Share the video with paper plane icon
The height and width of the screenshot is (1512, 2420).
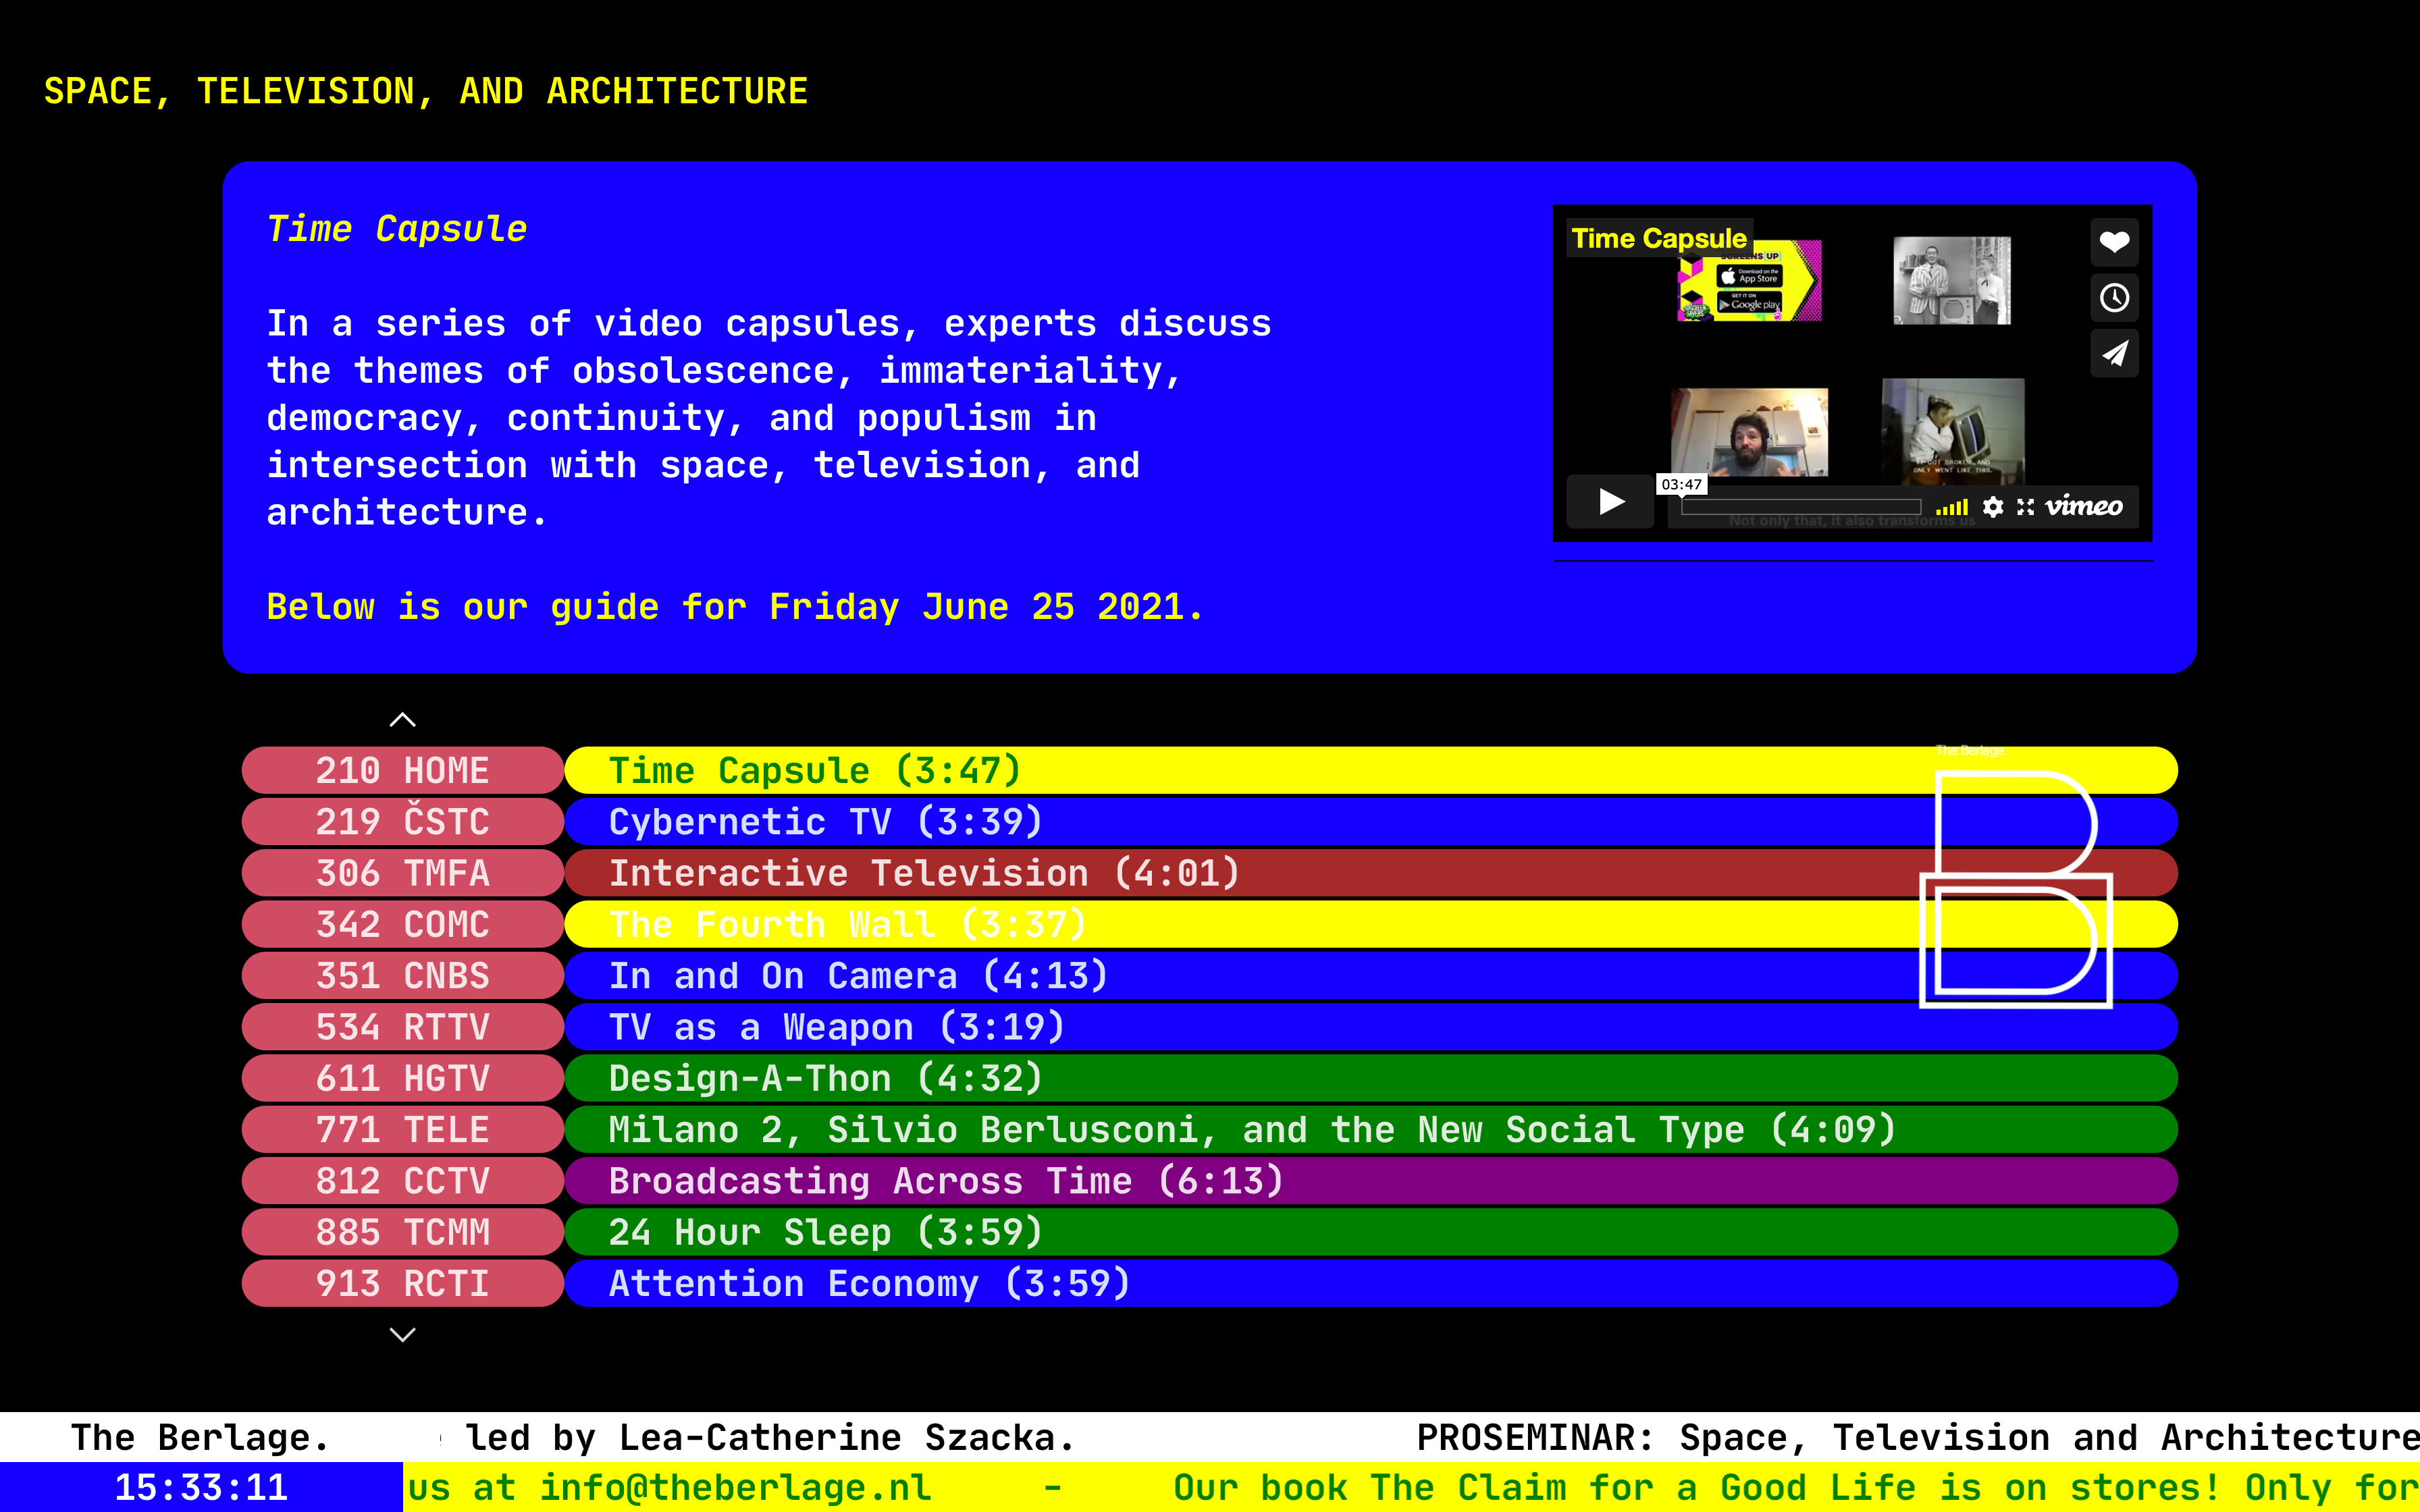click(x=2114, y=353)
